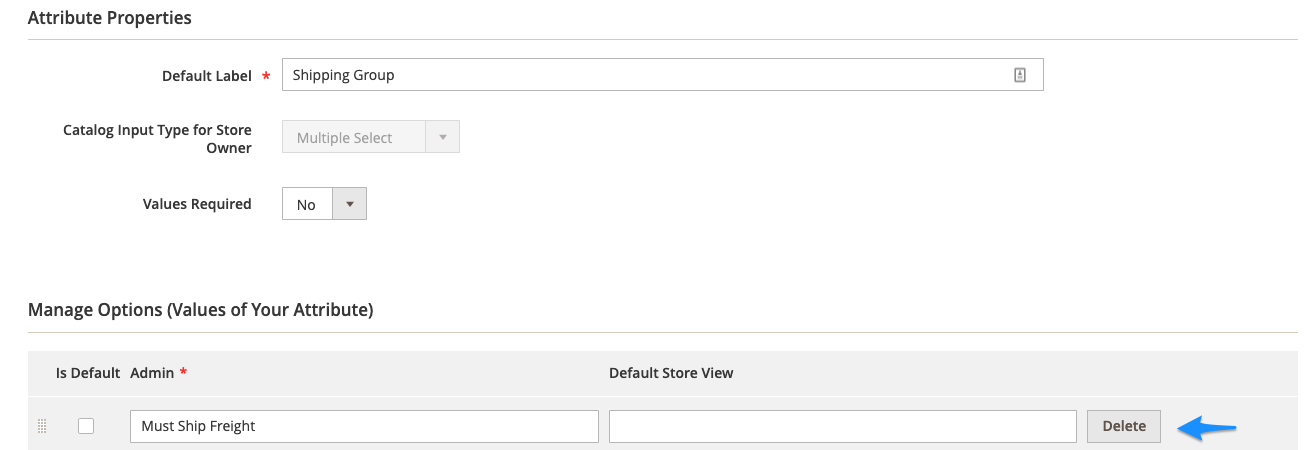Click the arrow beside Multiple Select

[442, 138]
